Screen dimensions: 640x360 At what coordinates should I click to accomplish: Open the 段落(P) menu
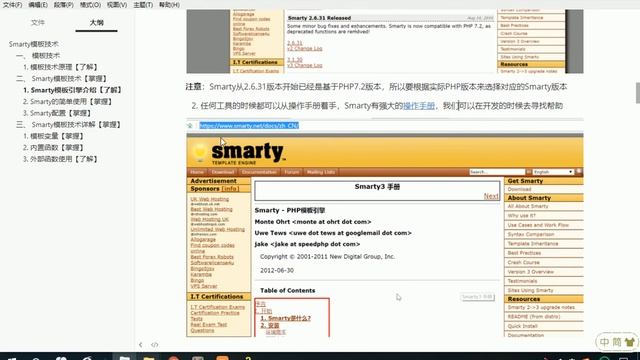[64, 5]
